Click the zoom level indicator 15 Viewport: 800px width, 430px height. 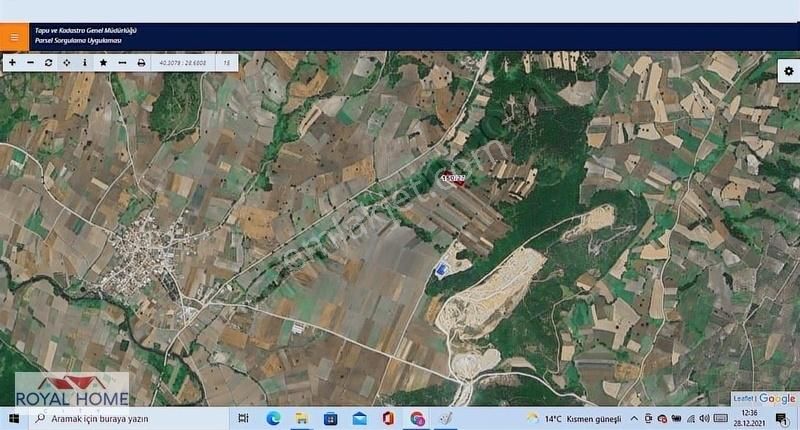[x=227, y=62]
